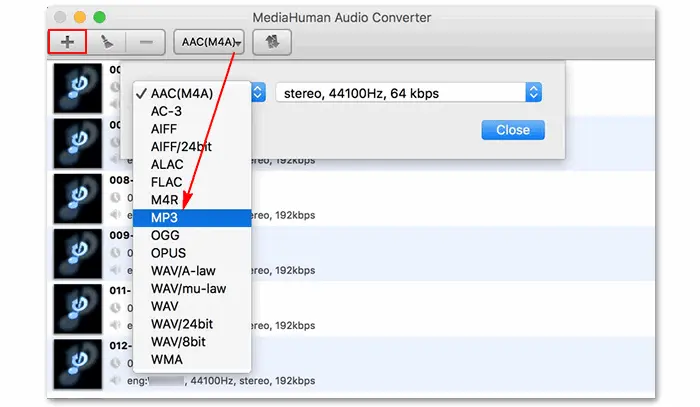Click the start conversion toolbar icon
The width and height of the screenshot is (700, 407).
coord(271,43)
